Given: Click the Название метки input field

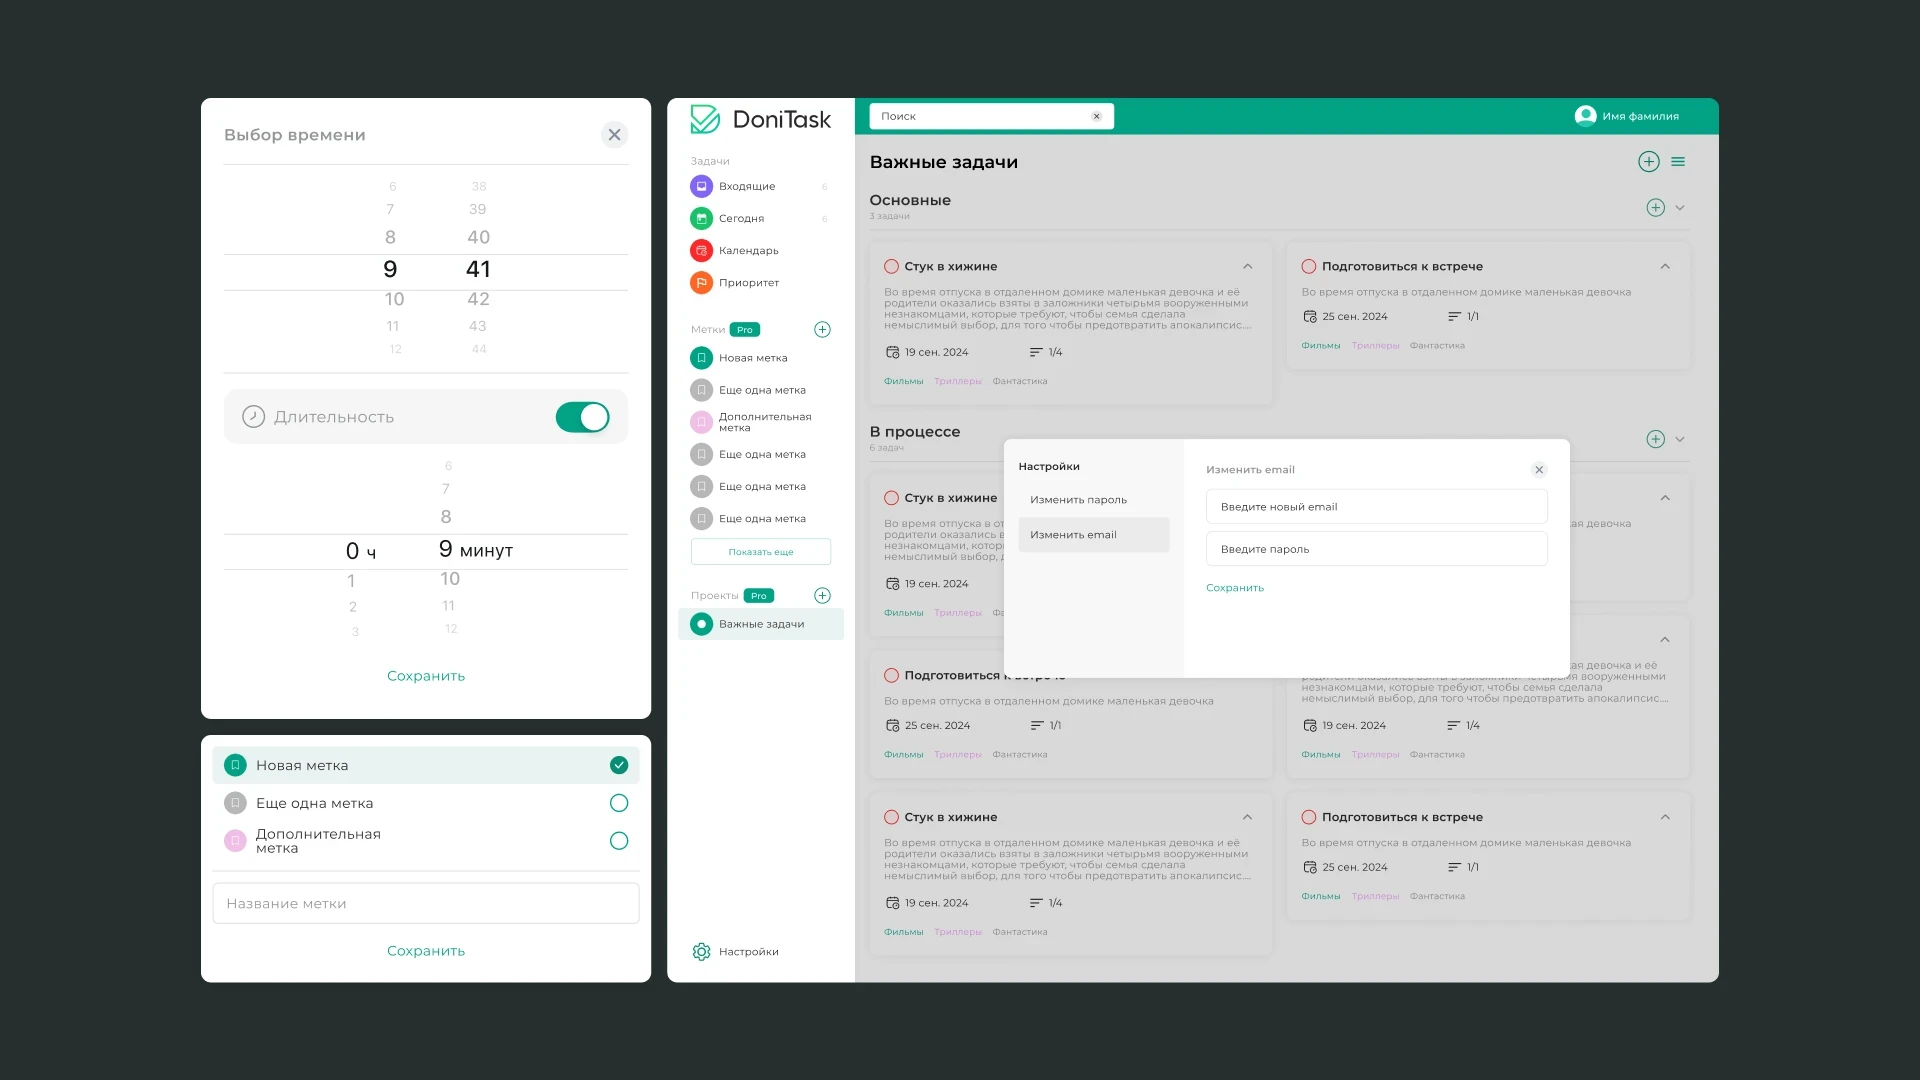Looking at the screenshot, I should [425, 903].
